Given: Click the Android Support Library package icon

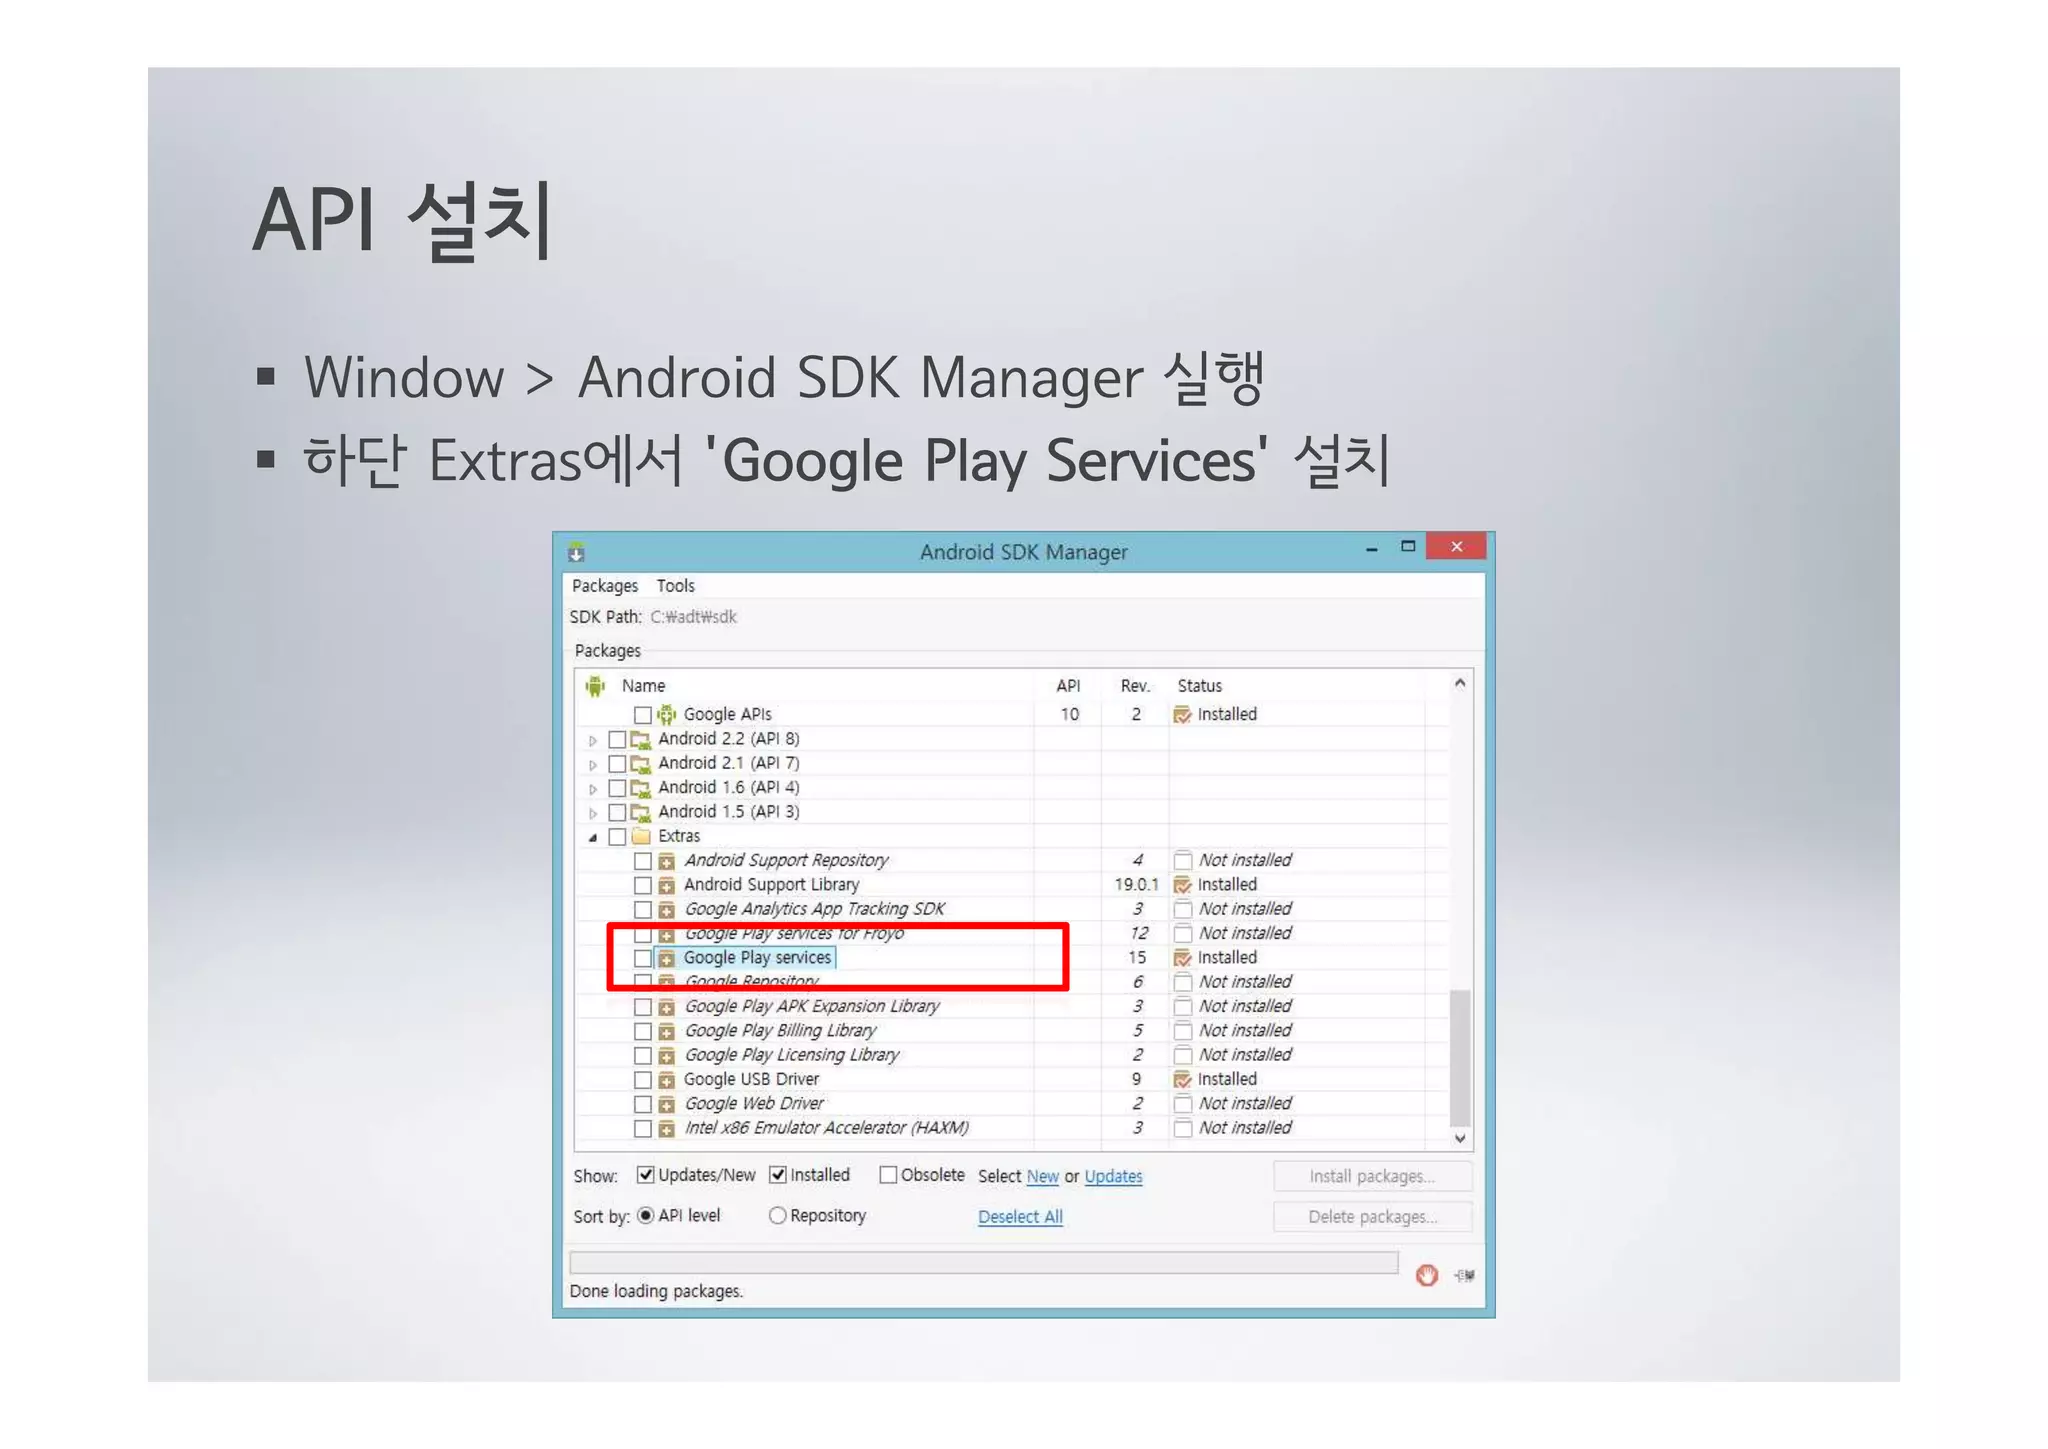Looking at the screenshot, I should 667,886.
